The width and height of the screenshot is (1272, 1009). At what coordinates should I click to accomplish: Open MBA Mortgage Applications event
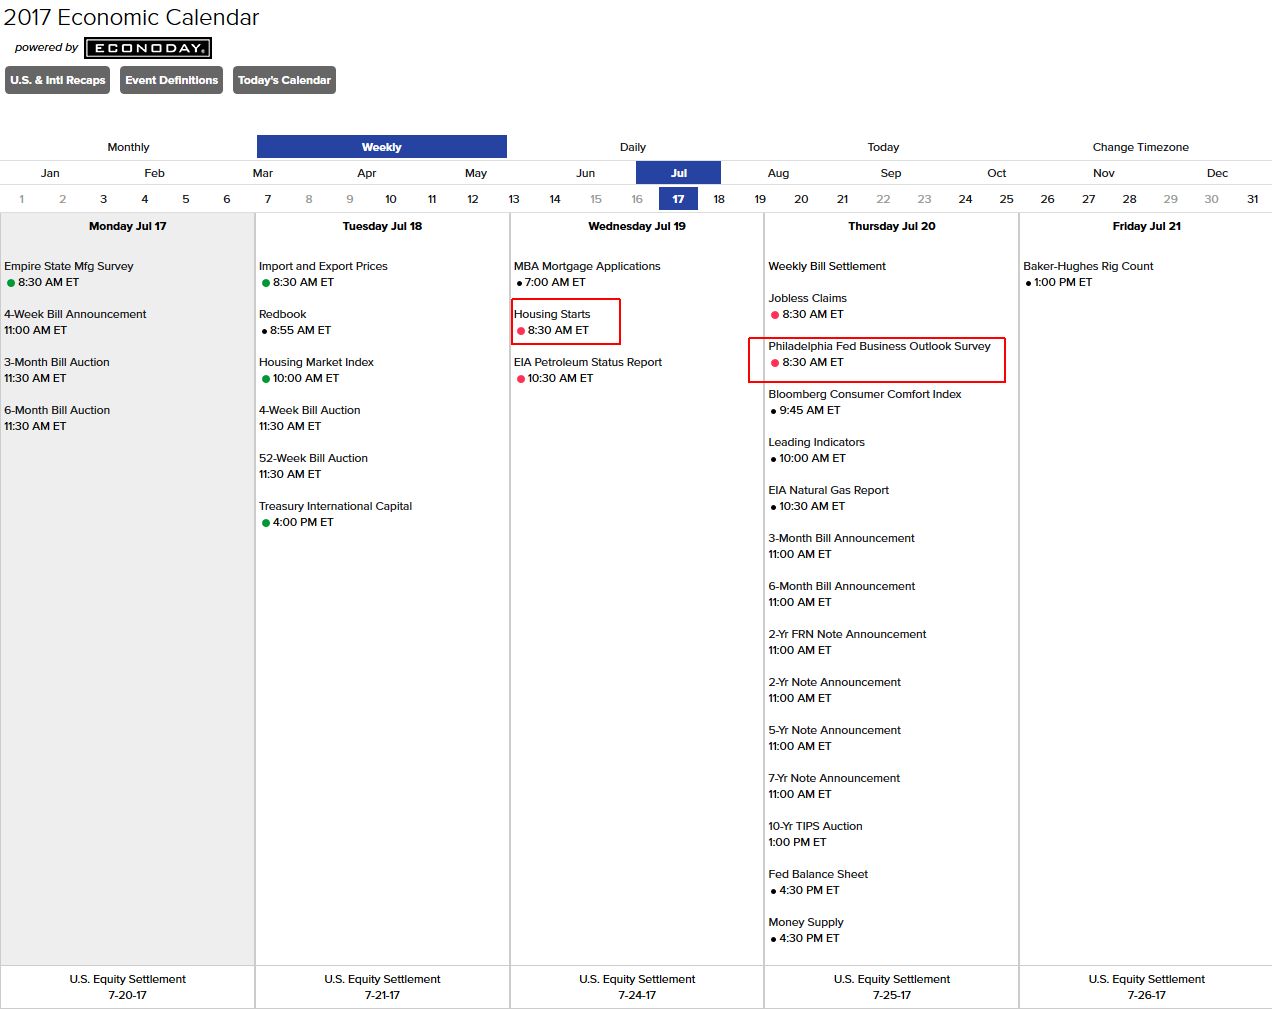[587, 266]
